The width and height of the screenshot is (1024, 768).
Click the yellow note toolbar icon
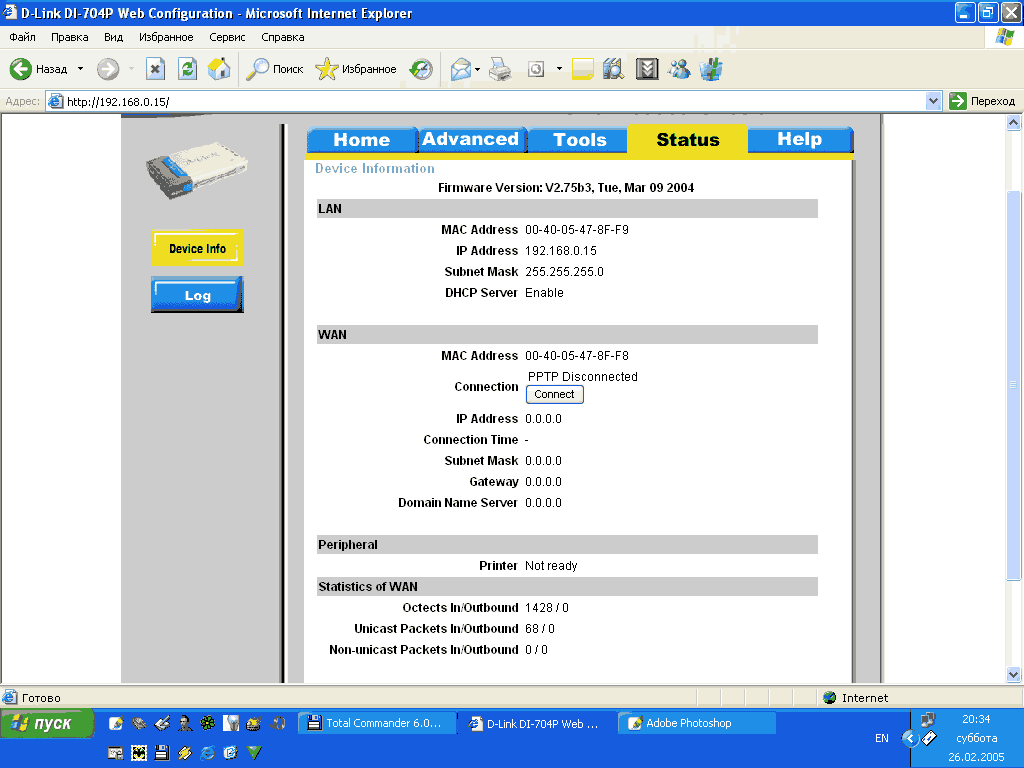click(x=583, y=69)
